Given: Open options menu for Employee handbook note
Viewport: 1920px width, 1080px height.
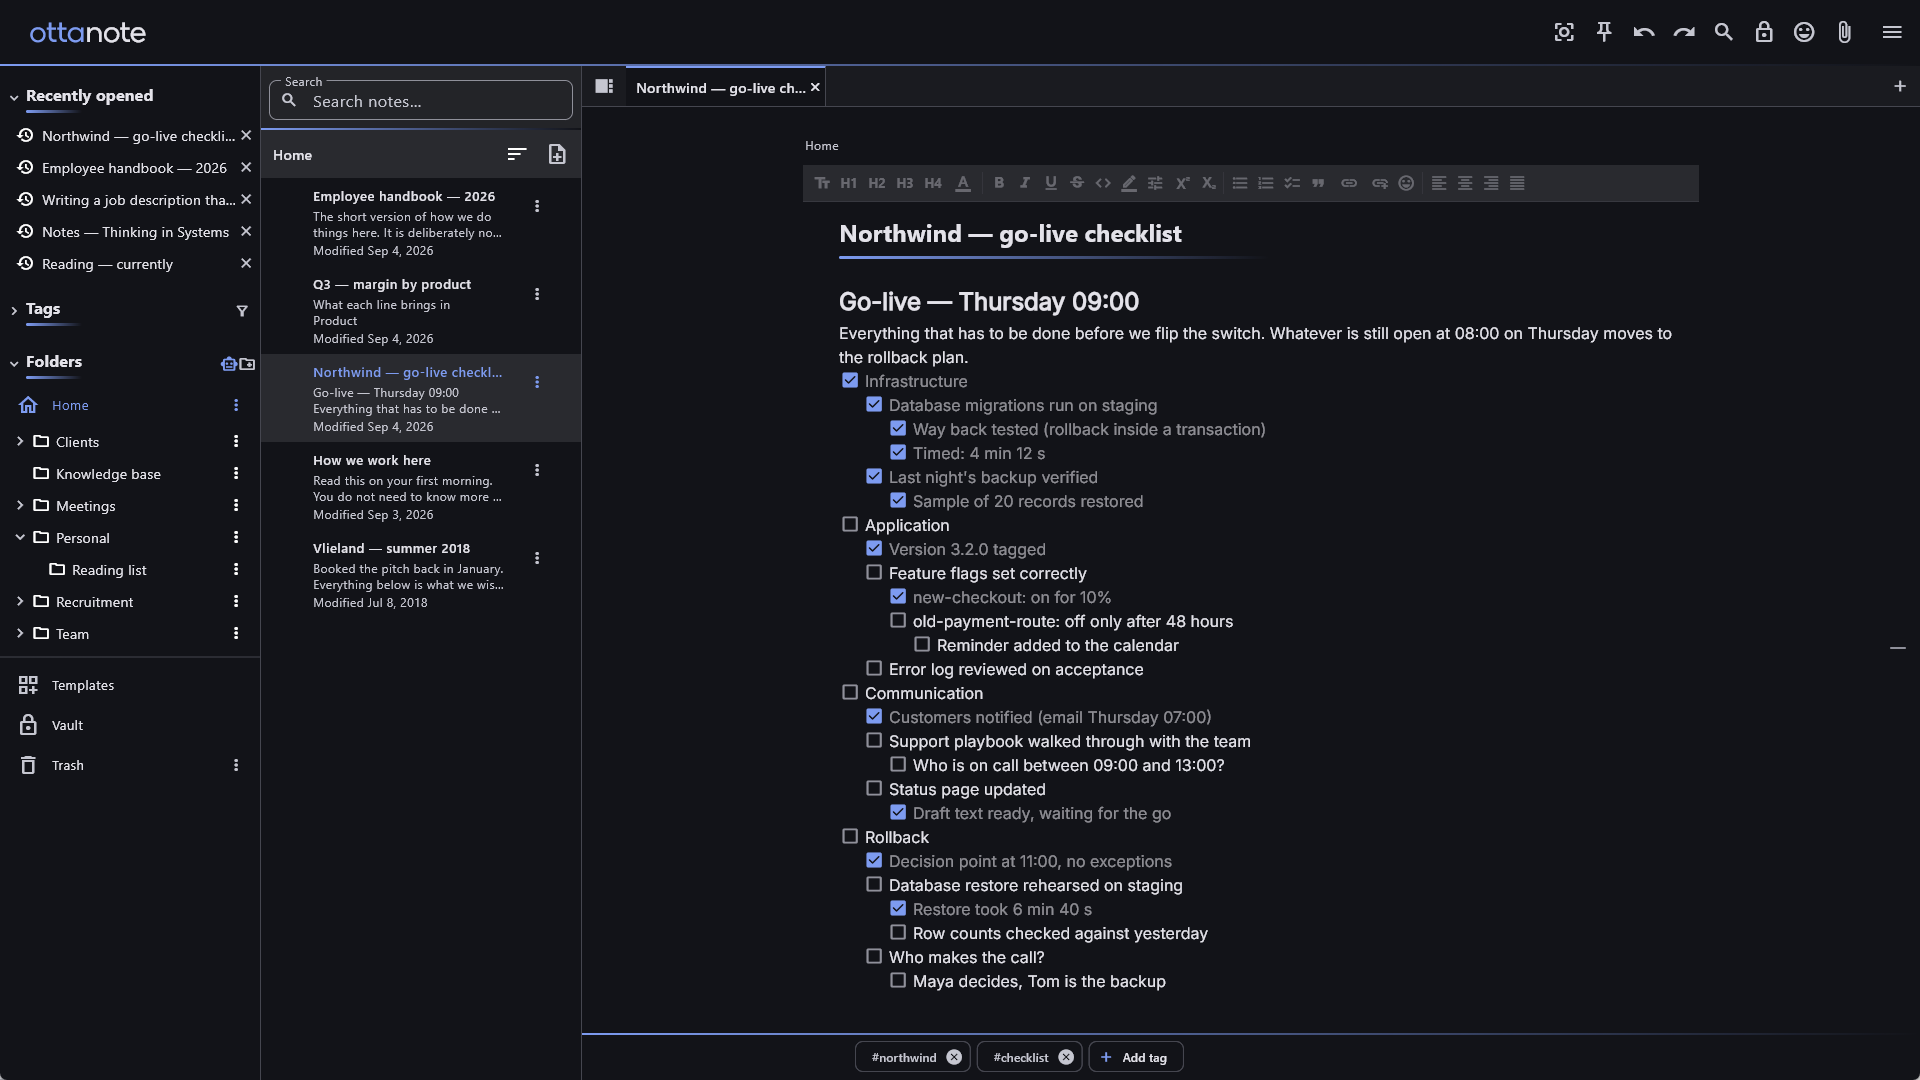Looking at the screenshot, I should 537,206.
